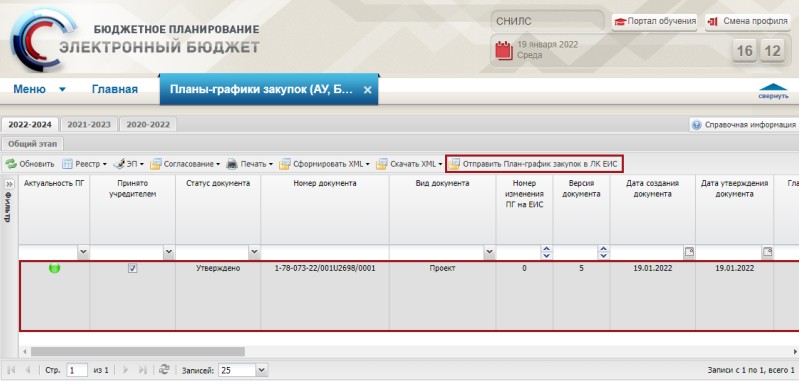The width and height of the screenshot is (799, 381).
Task: Go to last page button
Action: click(143, 370)
